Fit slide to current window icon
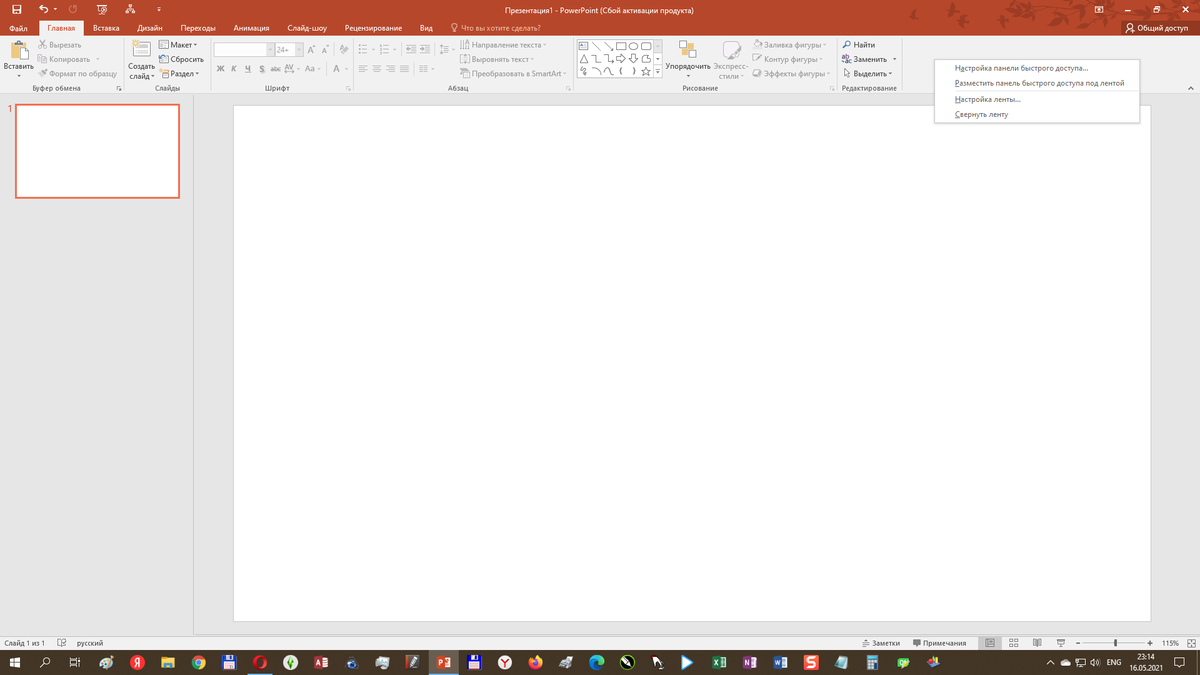Viewport: 1200px width, 675px height. tap(1191, 643)
